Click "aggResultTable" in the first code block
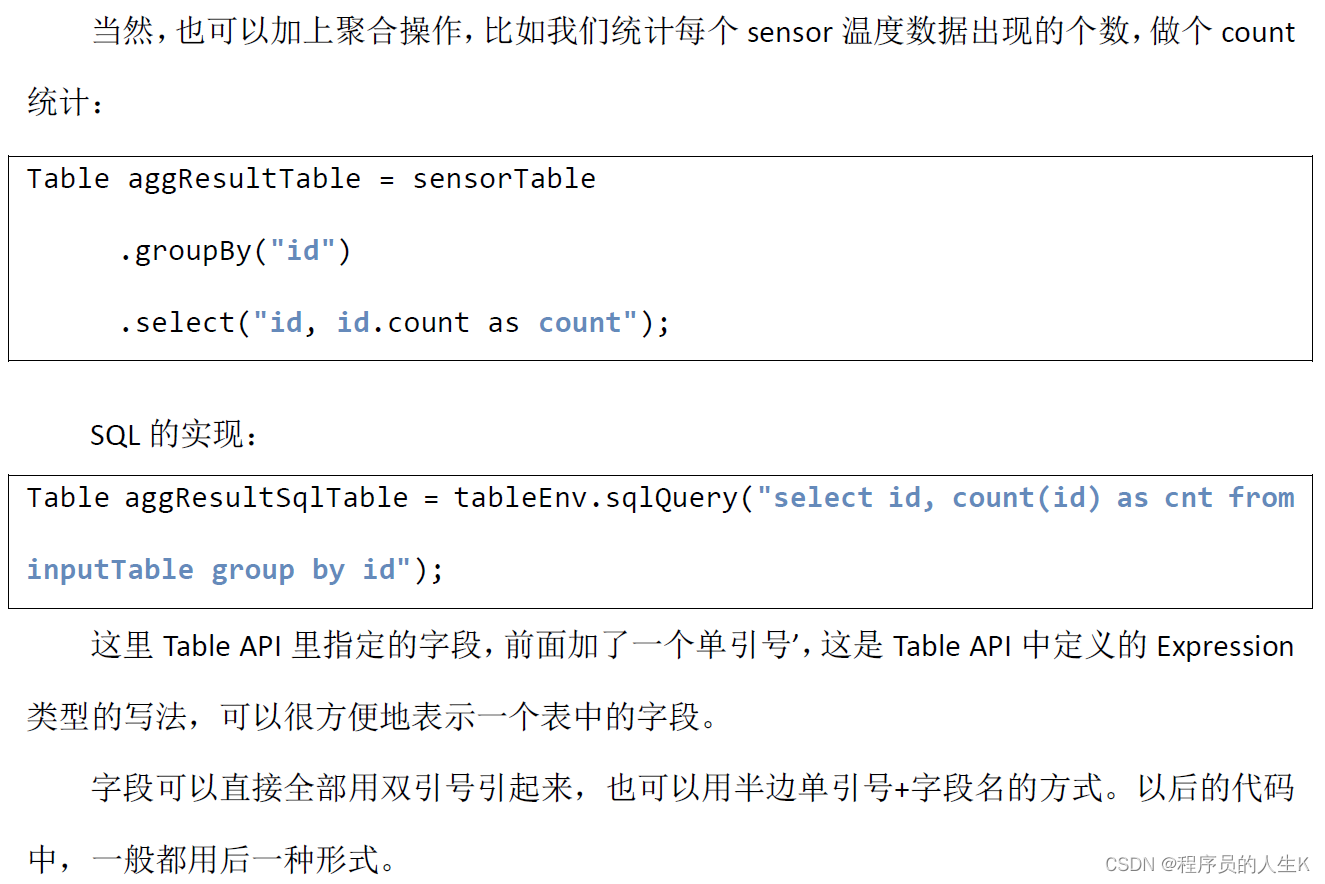The height and width of the screenshot is (884, 1325). [x=244, y=179]
